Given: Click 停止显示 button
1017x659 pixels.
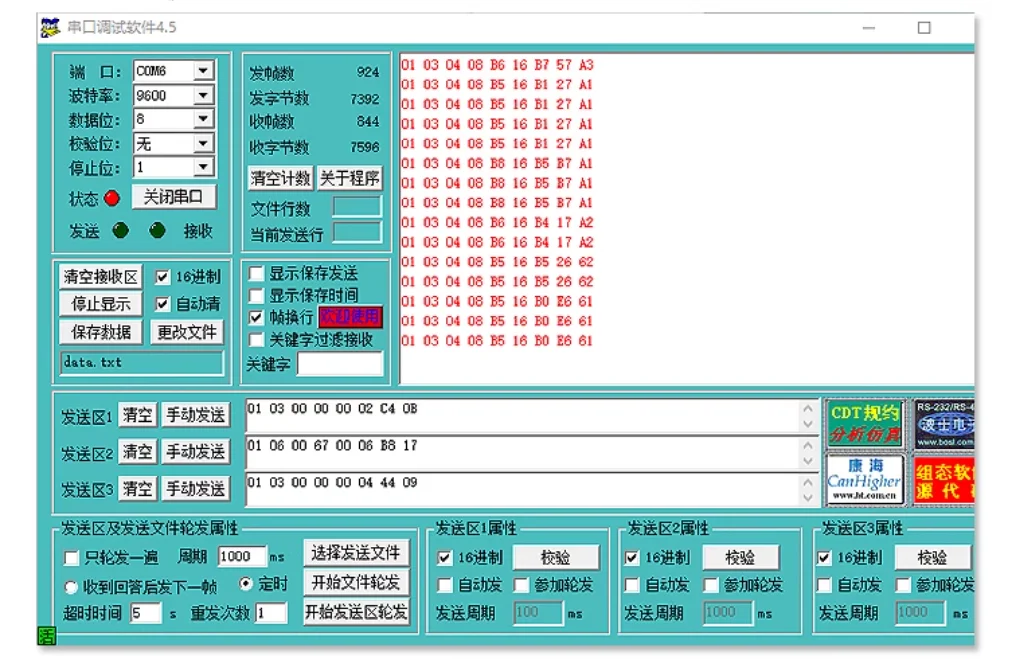Looking at the screenshot, I should (x=101, y=304).
